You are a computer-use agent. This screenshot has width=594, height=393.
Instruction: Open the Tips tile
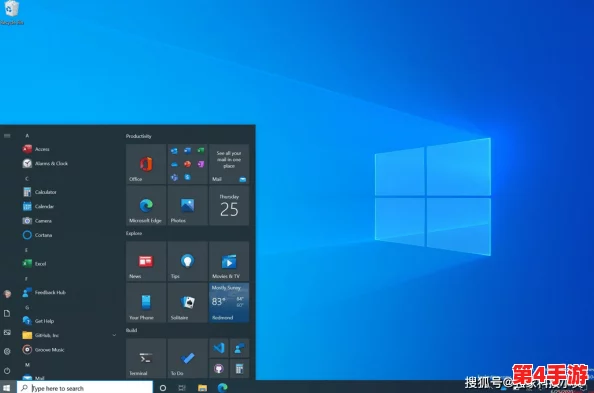point(188,261)
